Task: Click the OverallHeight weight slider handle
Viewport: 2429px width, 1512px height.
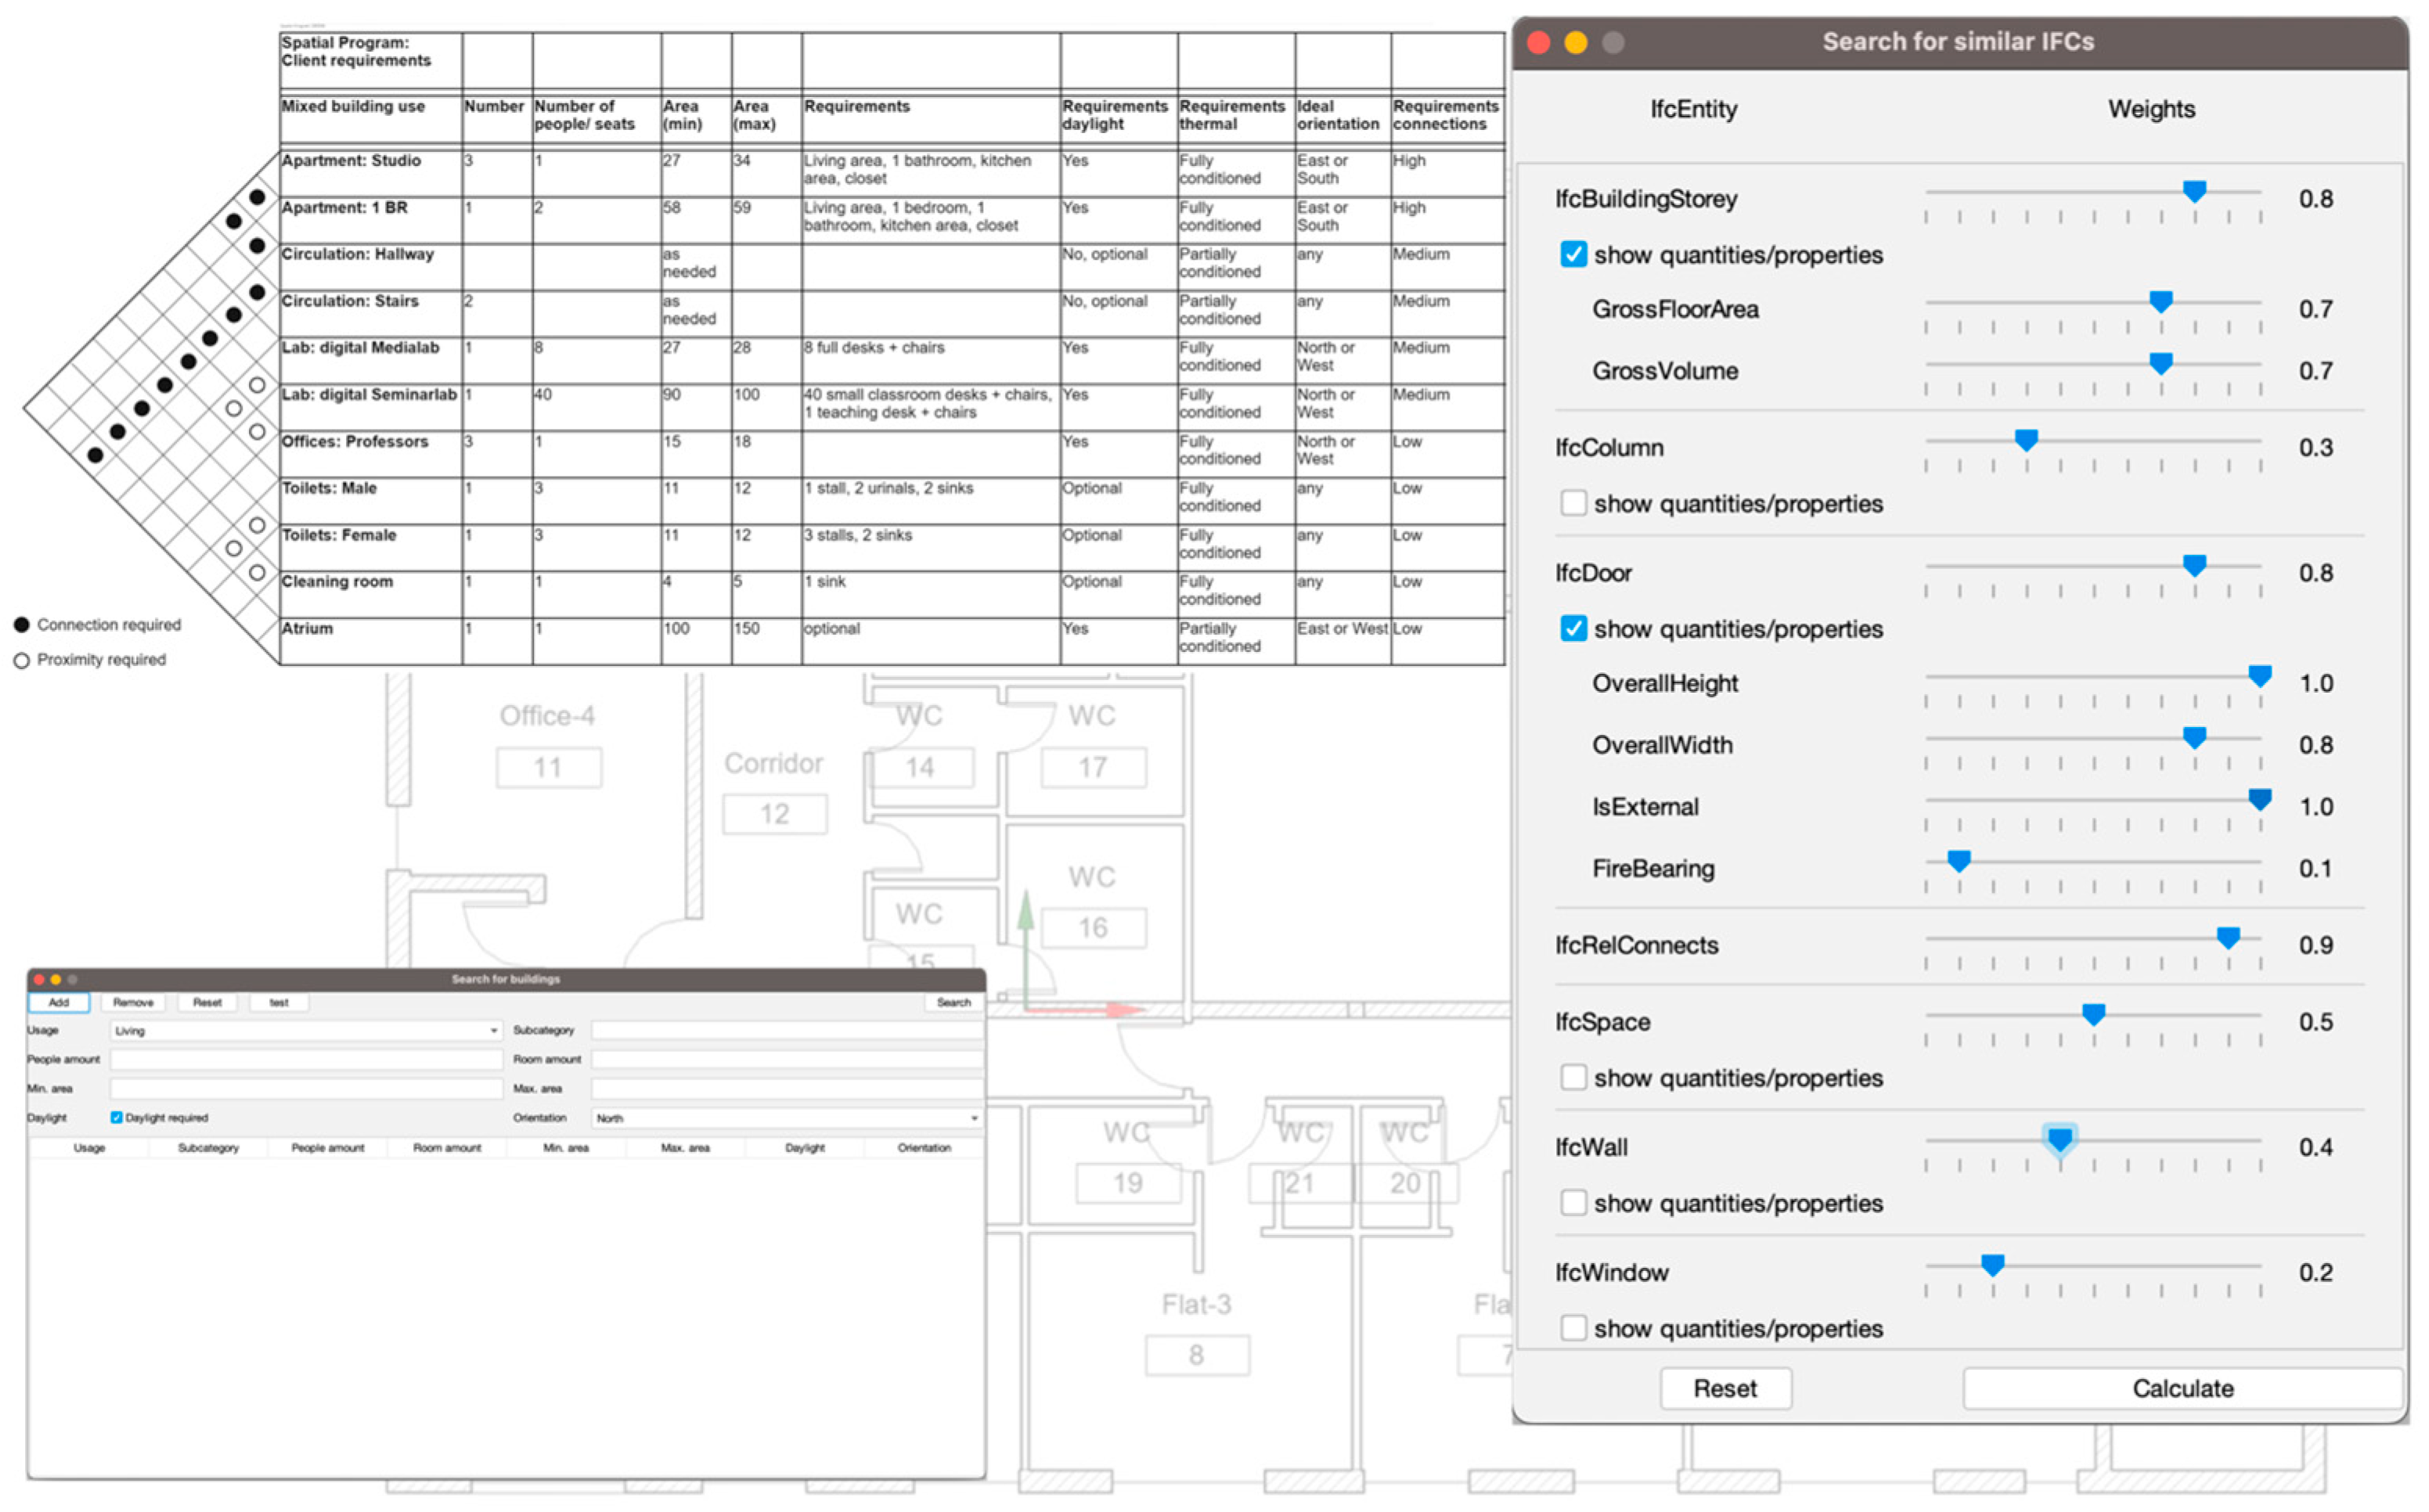Action: click(x=2259, y=676)
